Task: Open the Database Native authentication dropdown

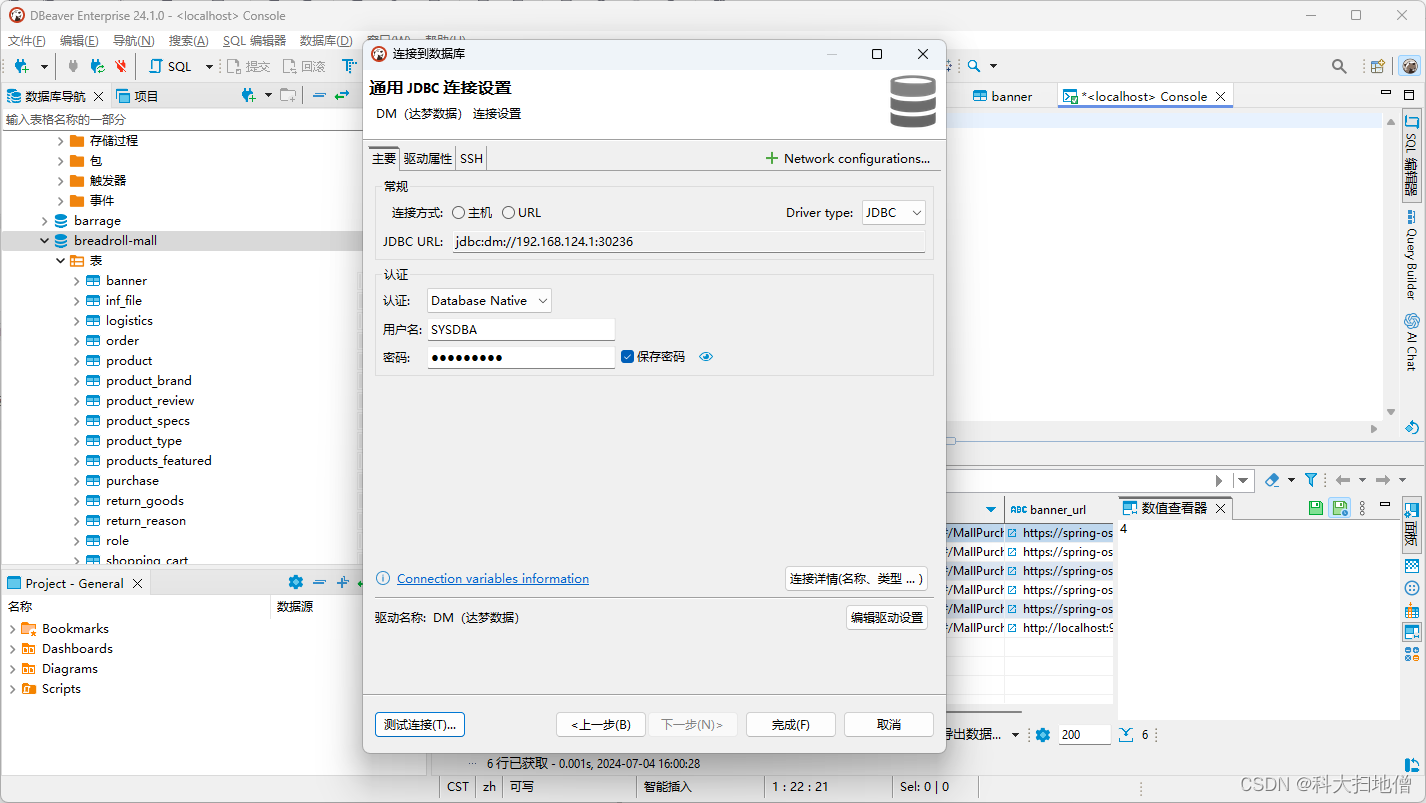Action: pyautogui.click(x=490, y=300)
